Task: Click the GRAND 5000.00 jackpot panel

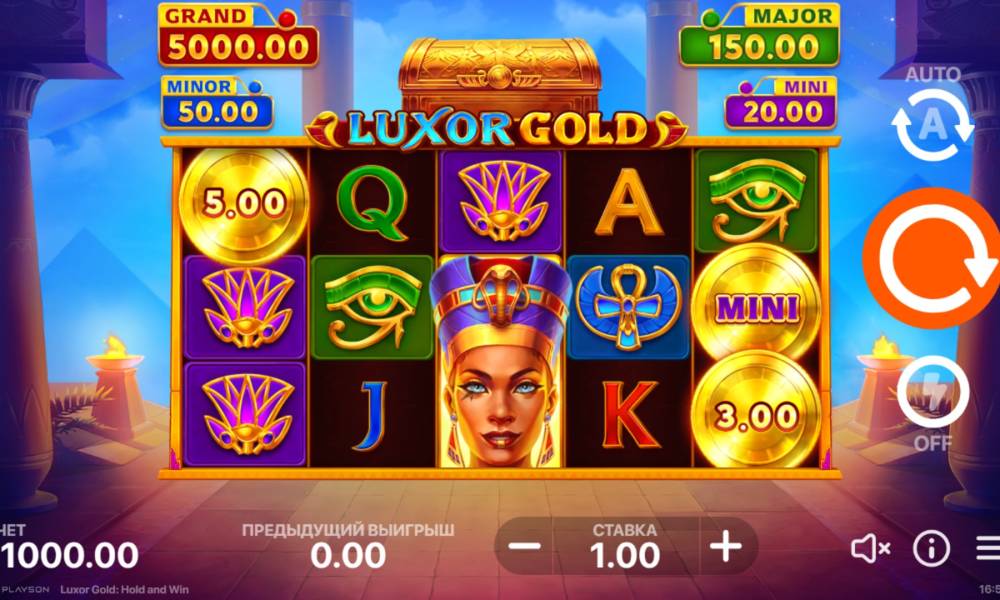Action: pos(238,35)
